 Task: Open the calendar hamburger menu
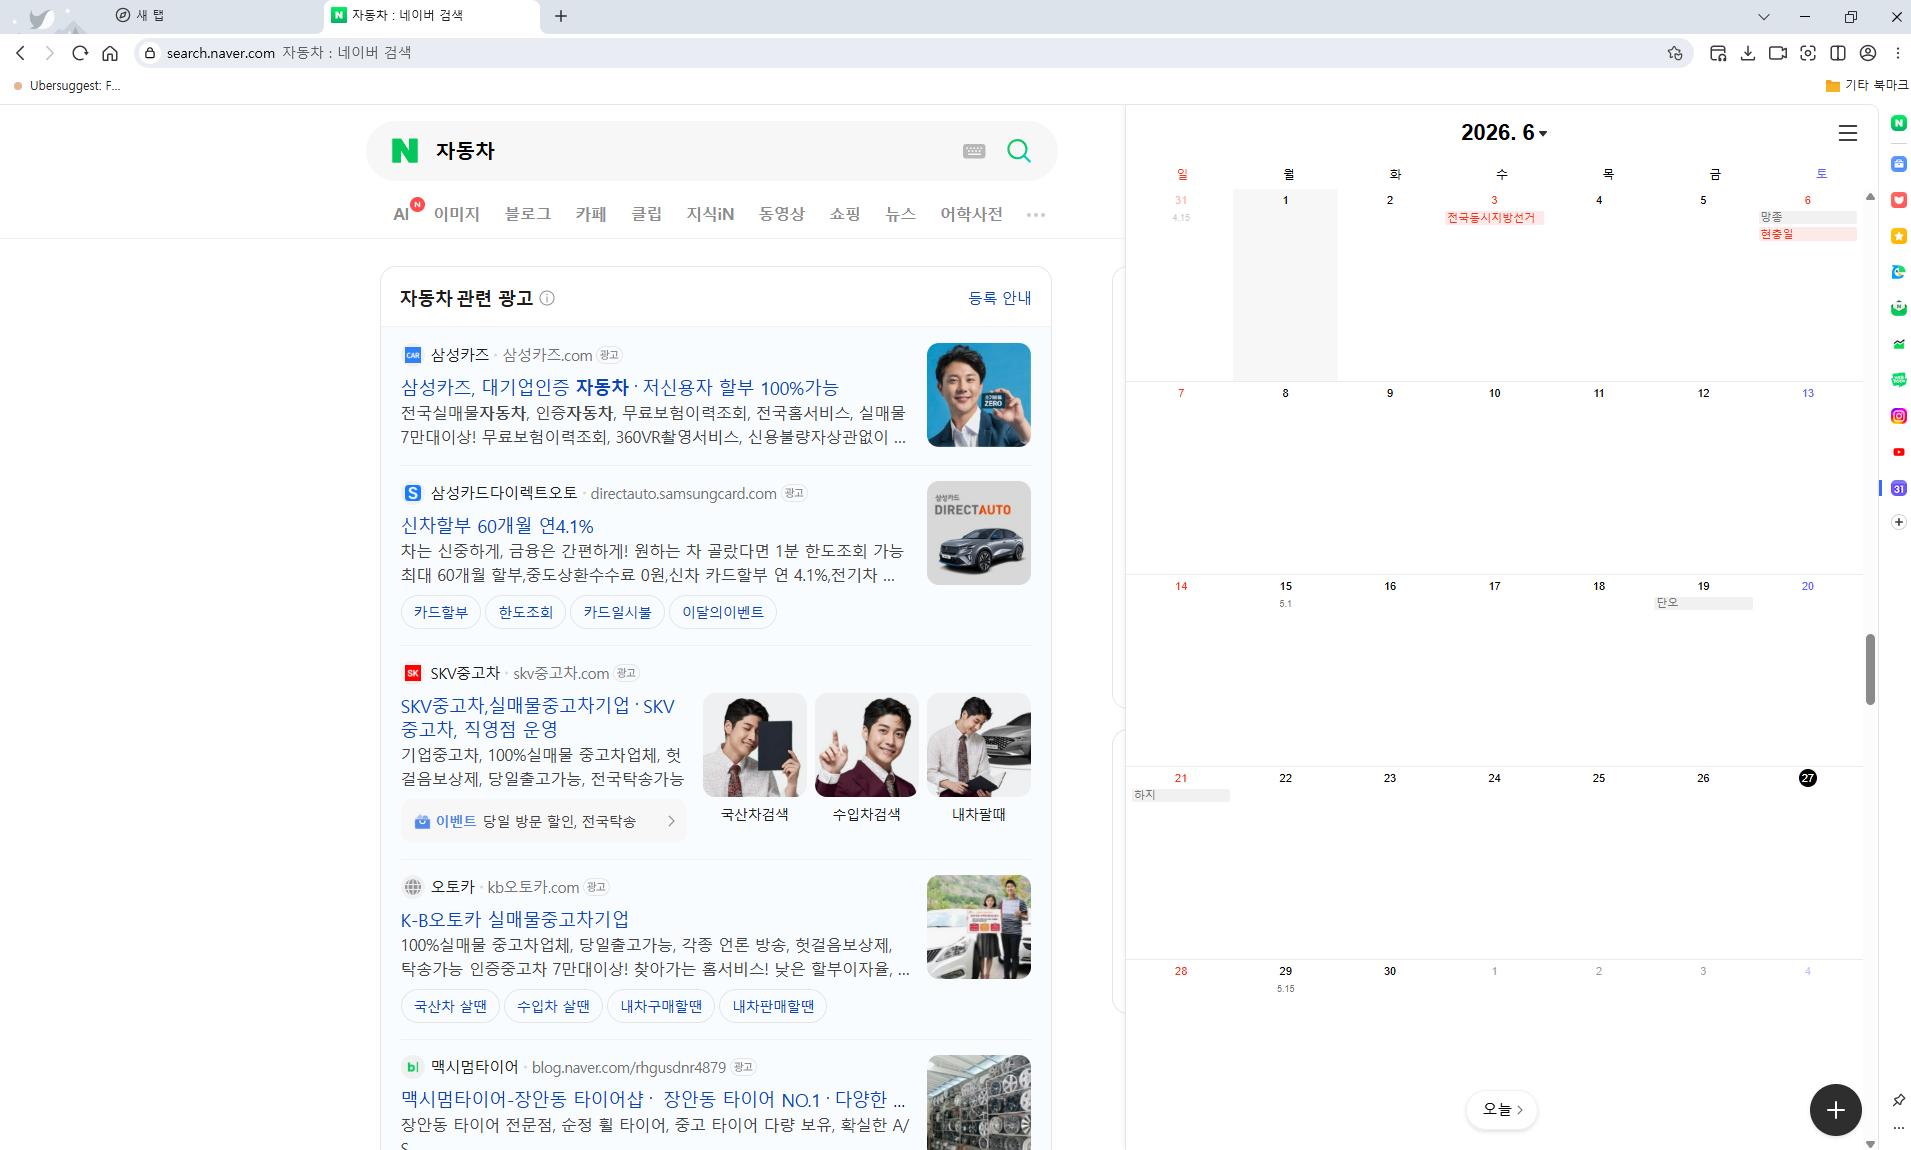(1848, 133)
